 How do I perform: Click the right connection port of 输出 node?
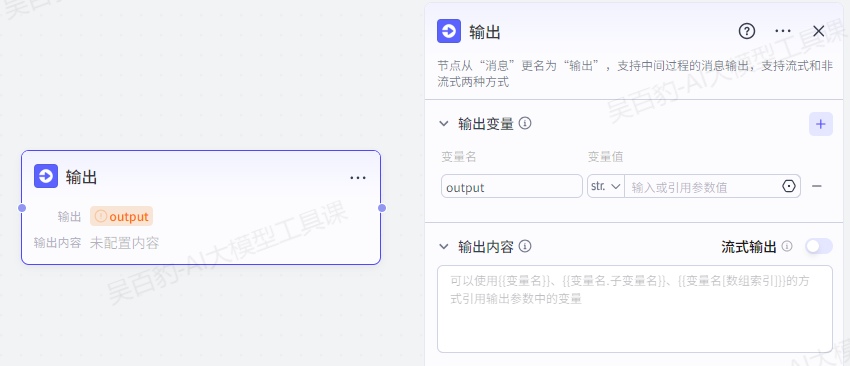382,208
